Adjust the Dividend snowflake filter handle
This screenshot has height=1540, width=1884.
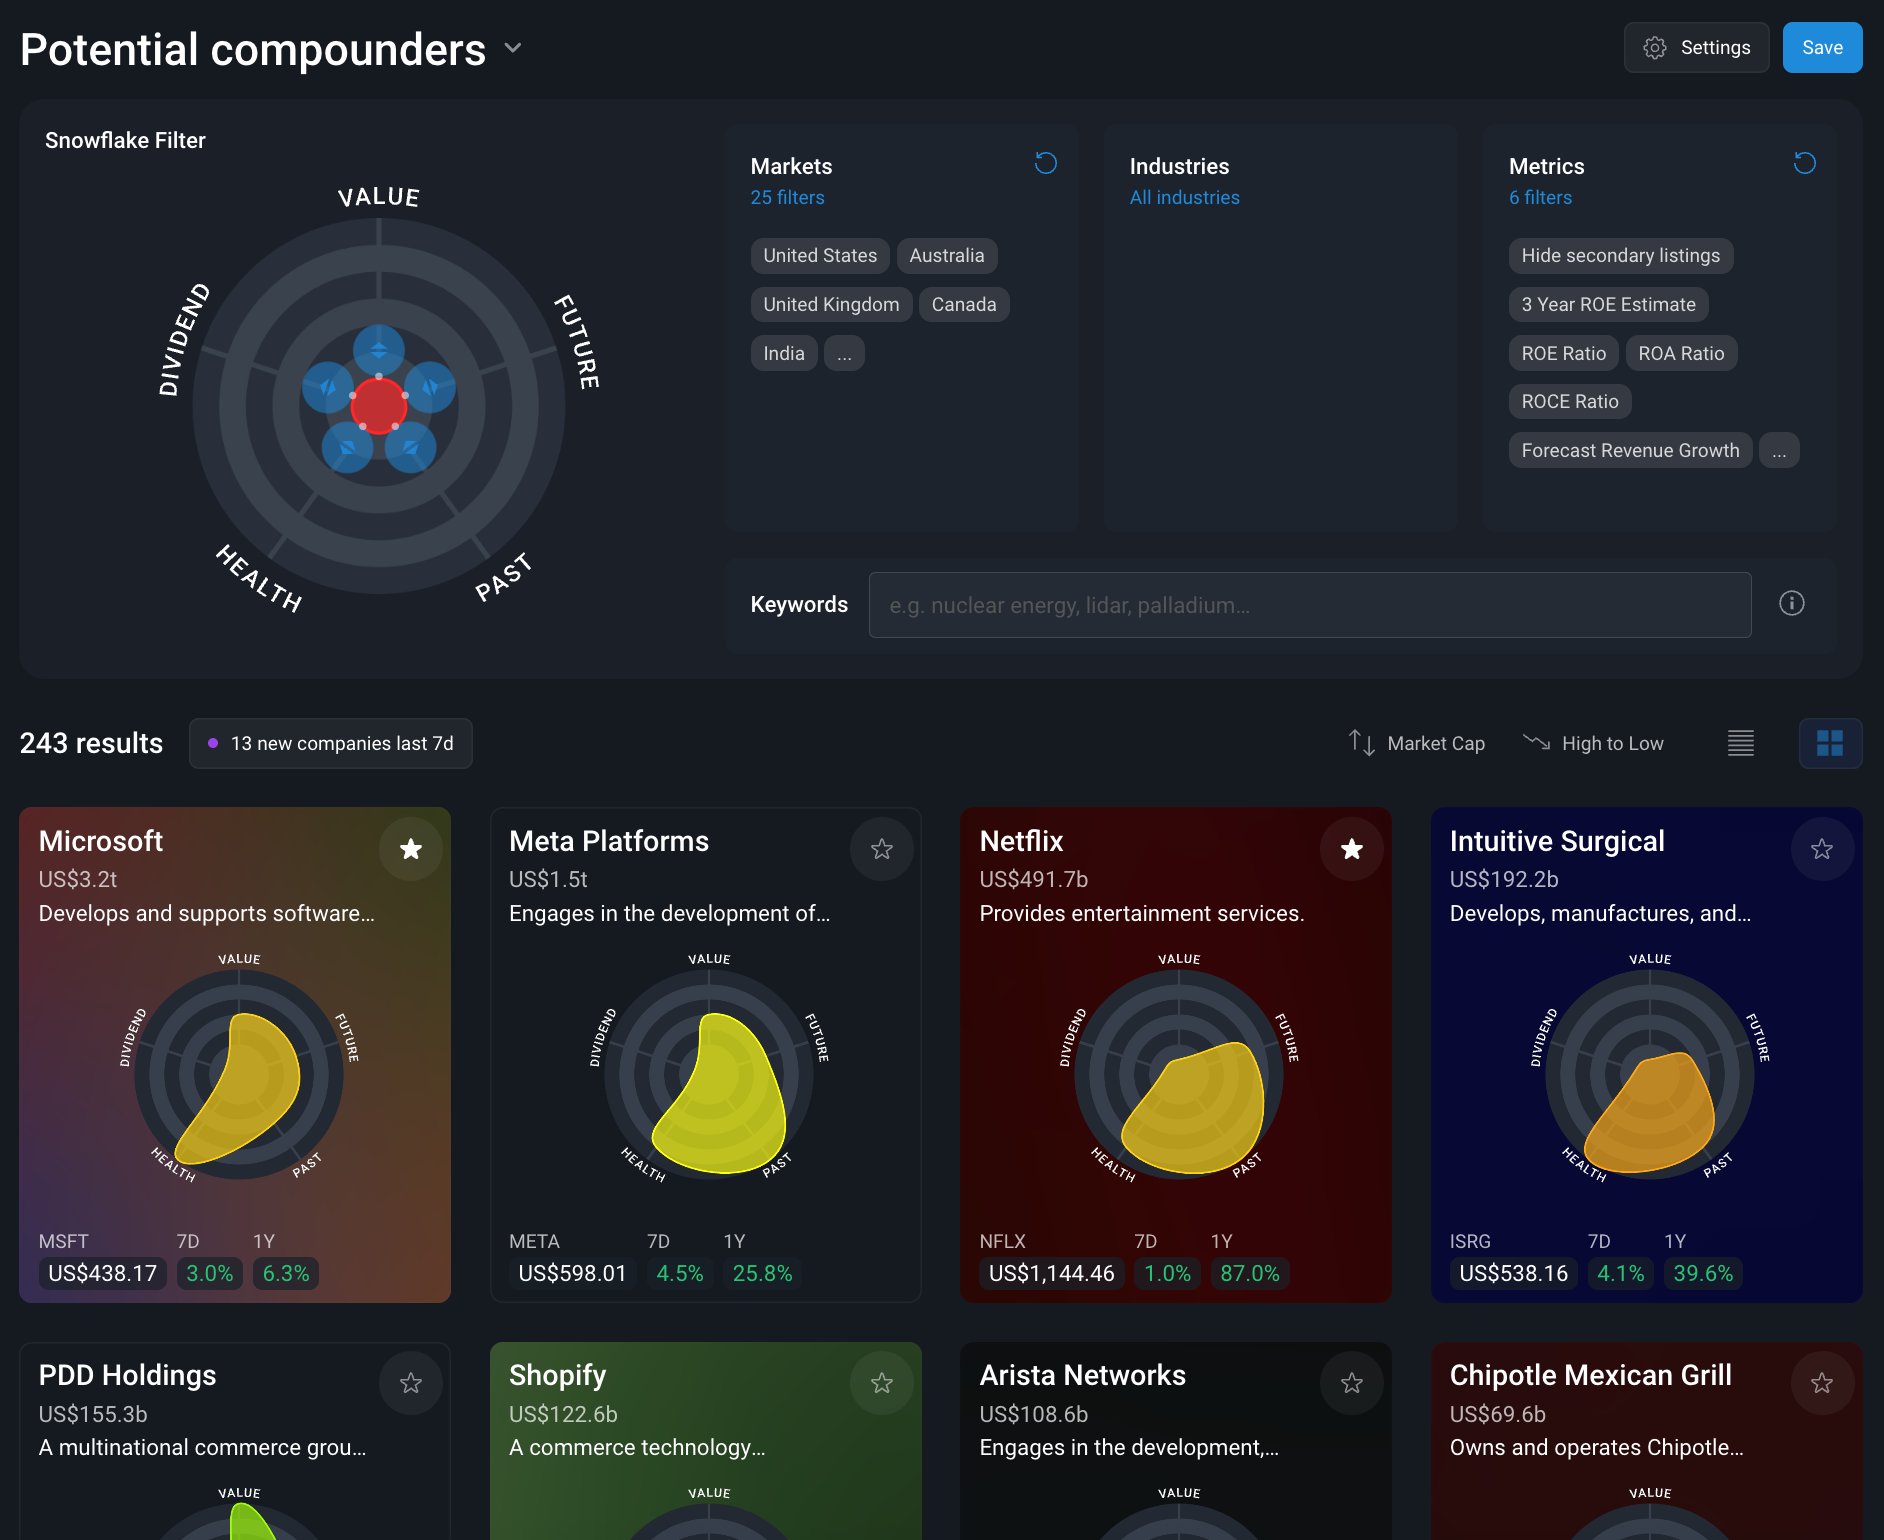(328, 387)
